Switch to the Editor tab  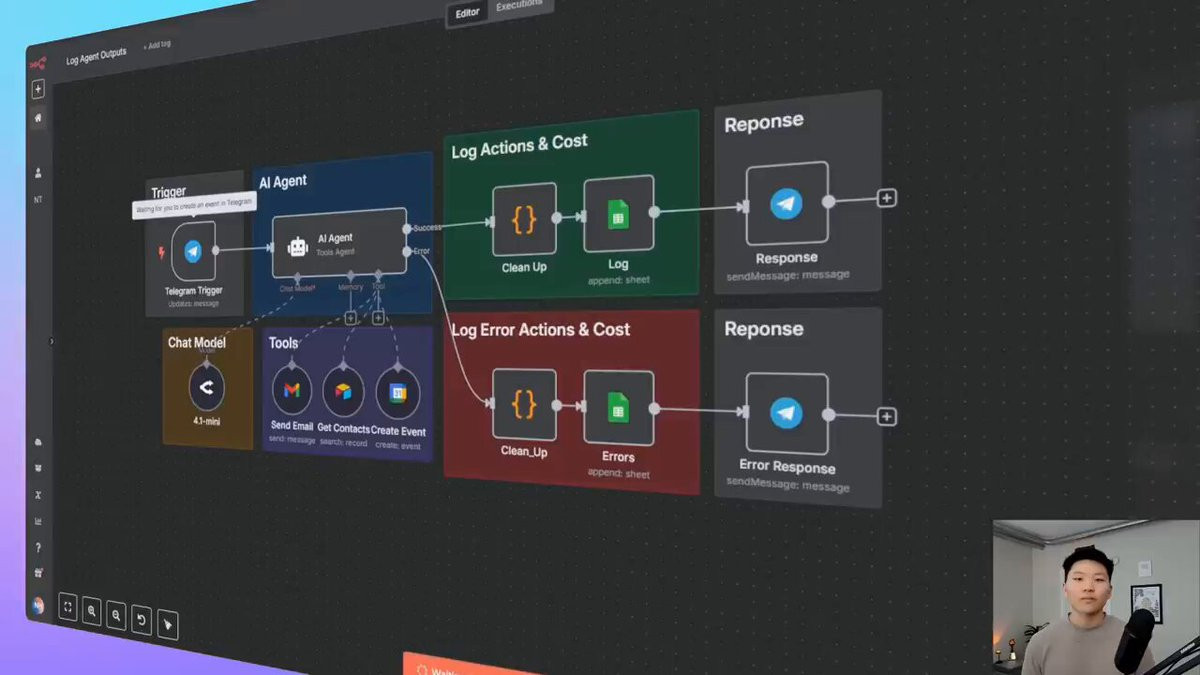467,13
